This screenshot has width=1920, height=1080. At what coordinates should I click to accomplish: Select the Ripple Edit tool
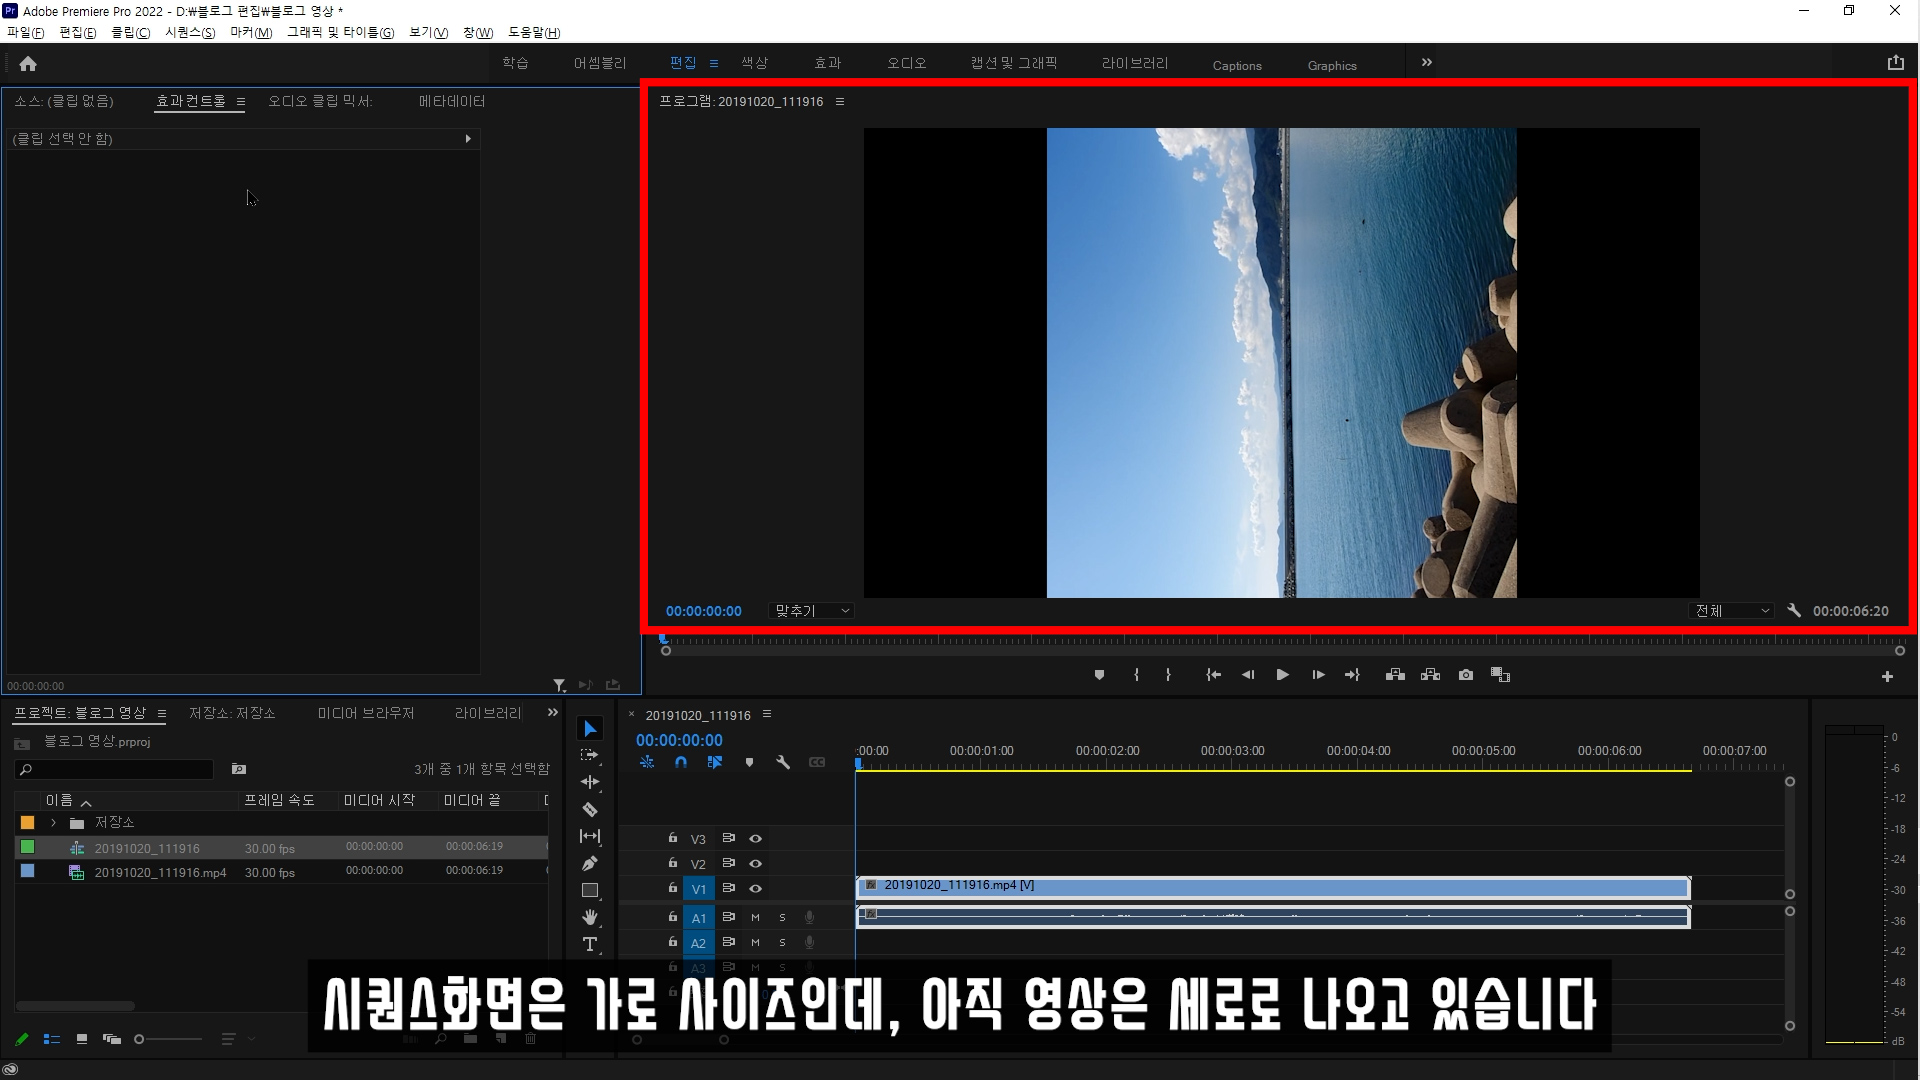(x=590, y=782)
